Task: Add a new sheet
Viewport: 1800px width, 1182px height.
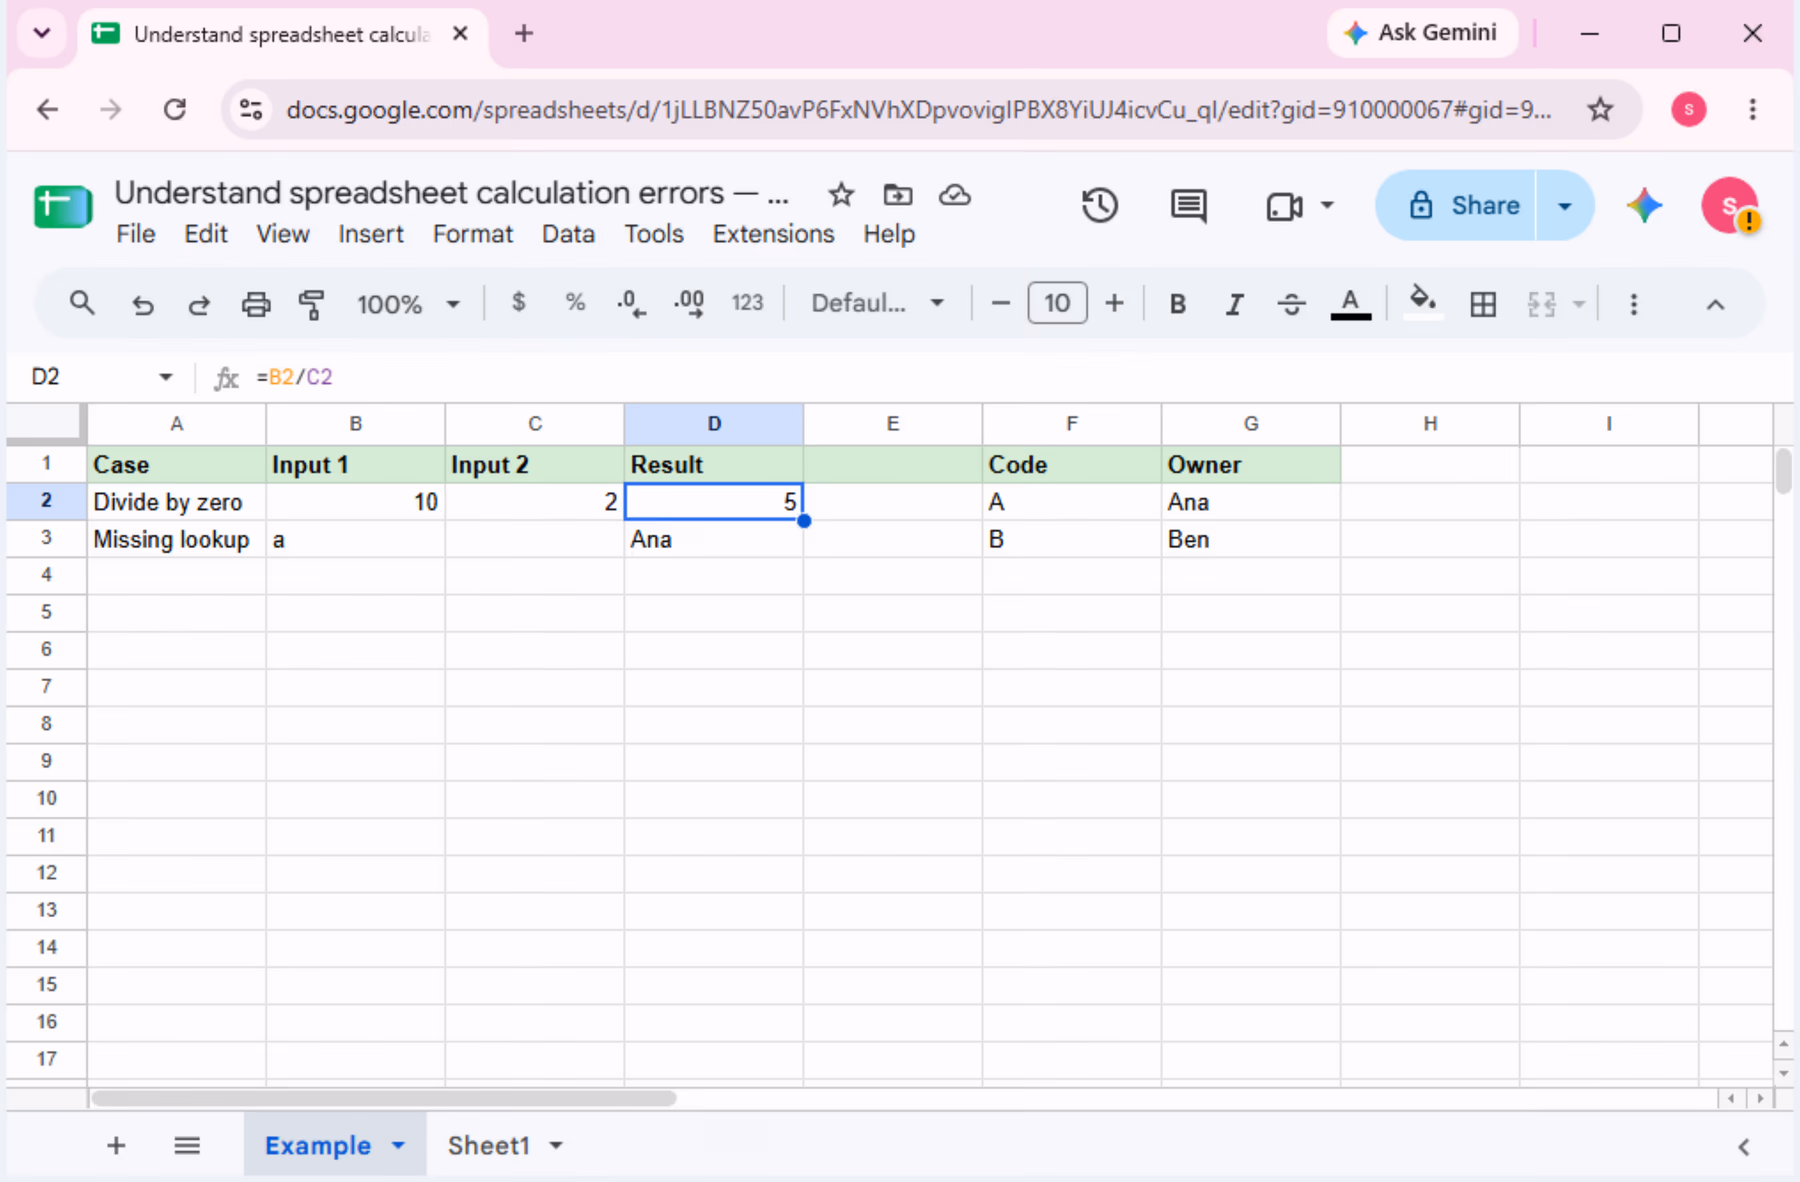Action: 116,1146
